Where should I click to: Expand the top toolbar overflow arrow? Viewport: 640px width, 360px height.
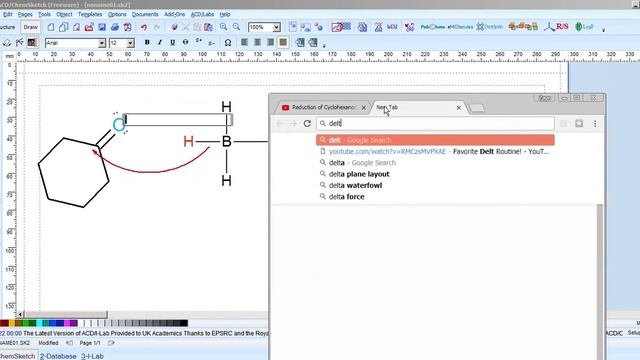pos(603,30)
